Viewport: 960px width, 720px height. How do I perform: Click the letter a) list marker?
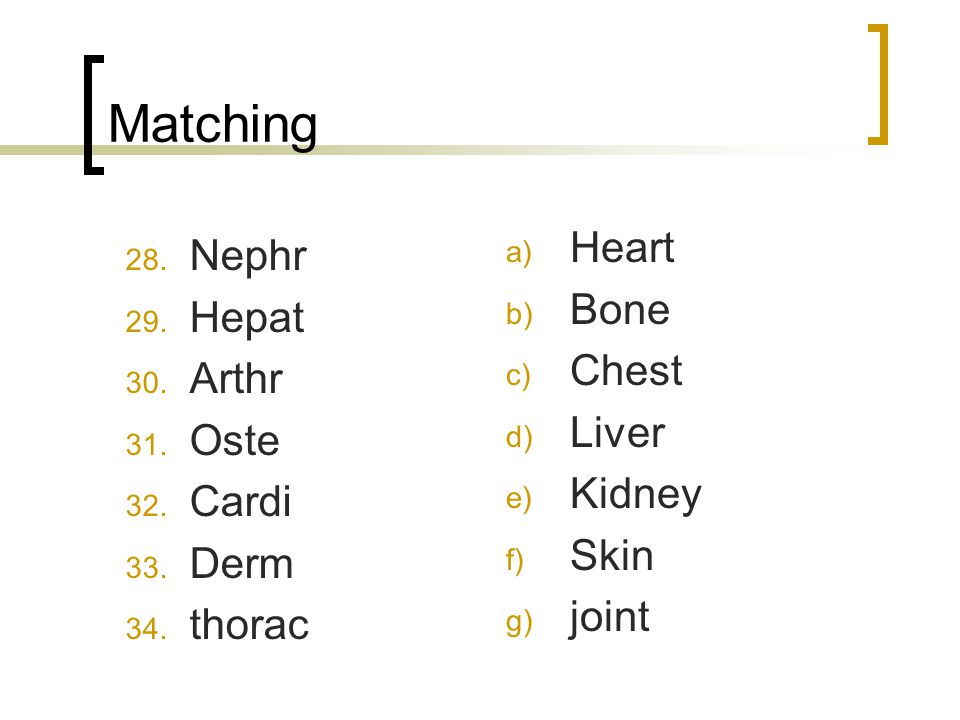tap(519, 253)
